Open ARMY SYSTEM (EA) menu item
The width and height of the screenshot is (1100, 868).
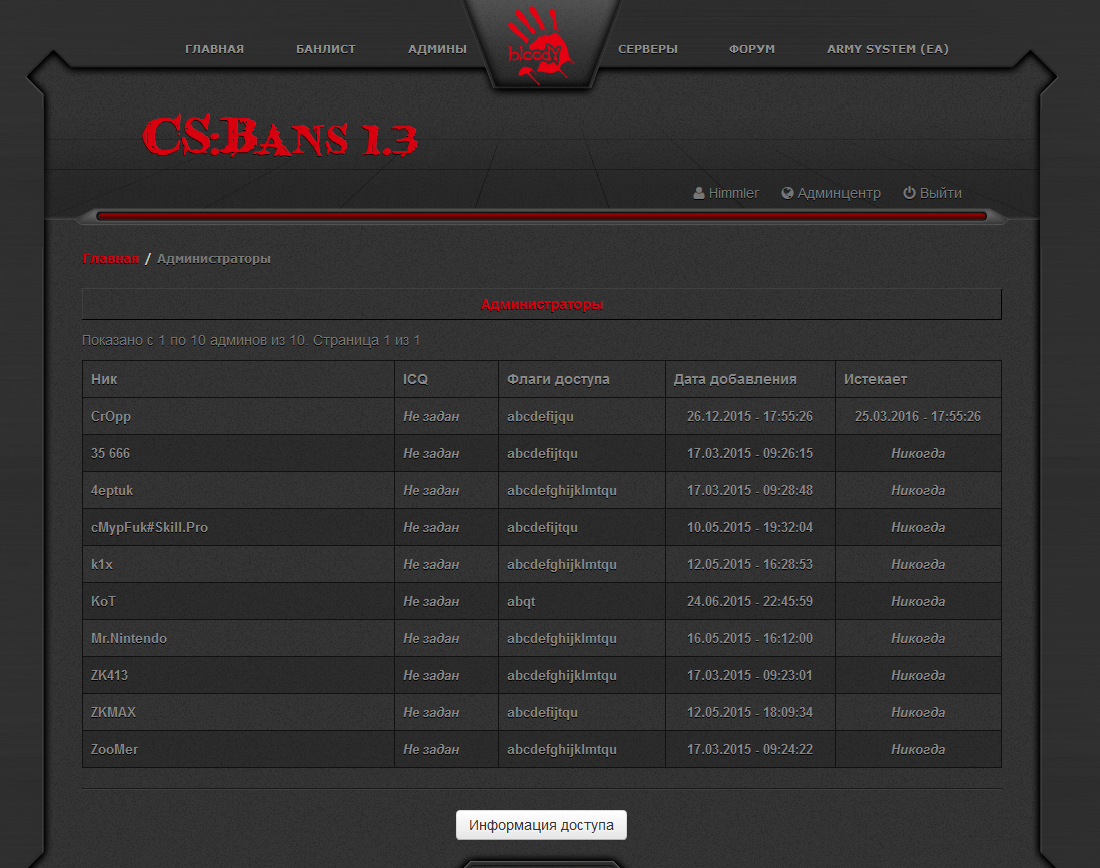[x=887, y=49]
